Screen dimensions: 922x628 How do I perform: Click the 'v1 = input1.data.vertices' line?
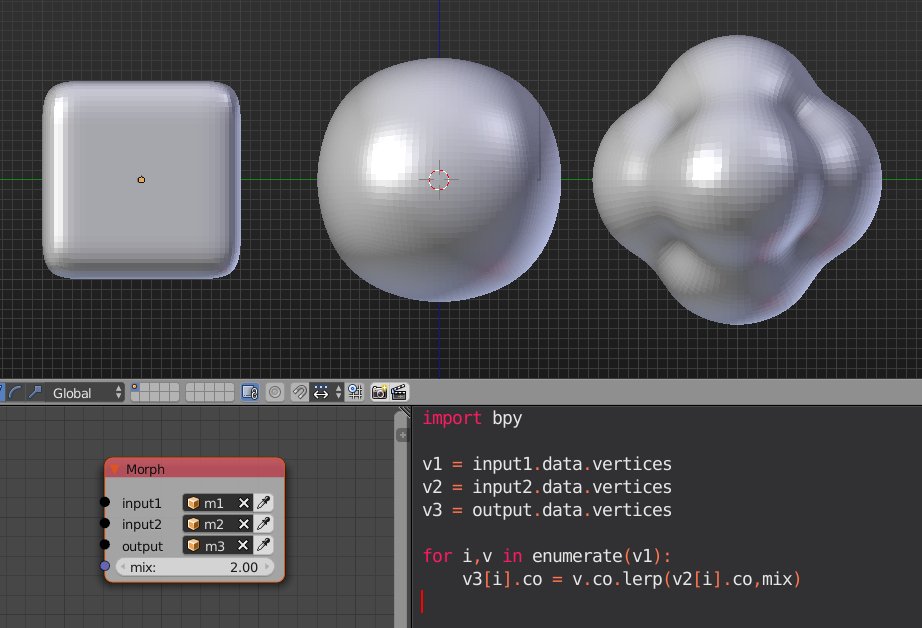point(547,464)
